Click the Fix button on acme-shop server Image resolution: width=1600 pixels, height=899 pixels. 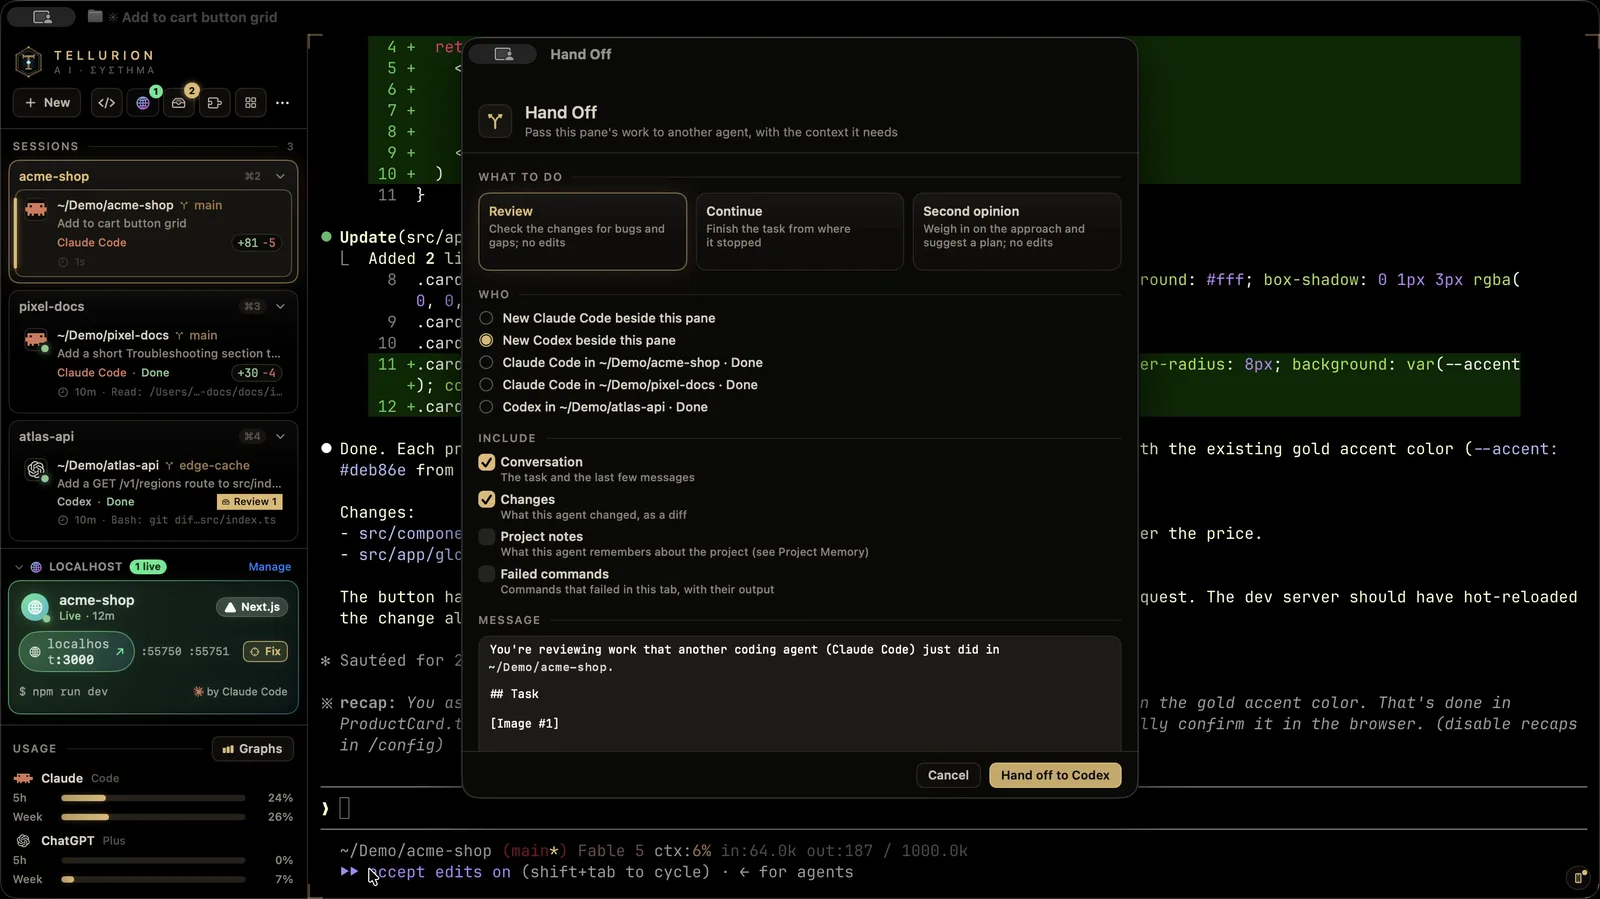[265, 651]
